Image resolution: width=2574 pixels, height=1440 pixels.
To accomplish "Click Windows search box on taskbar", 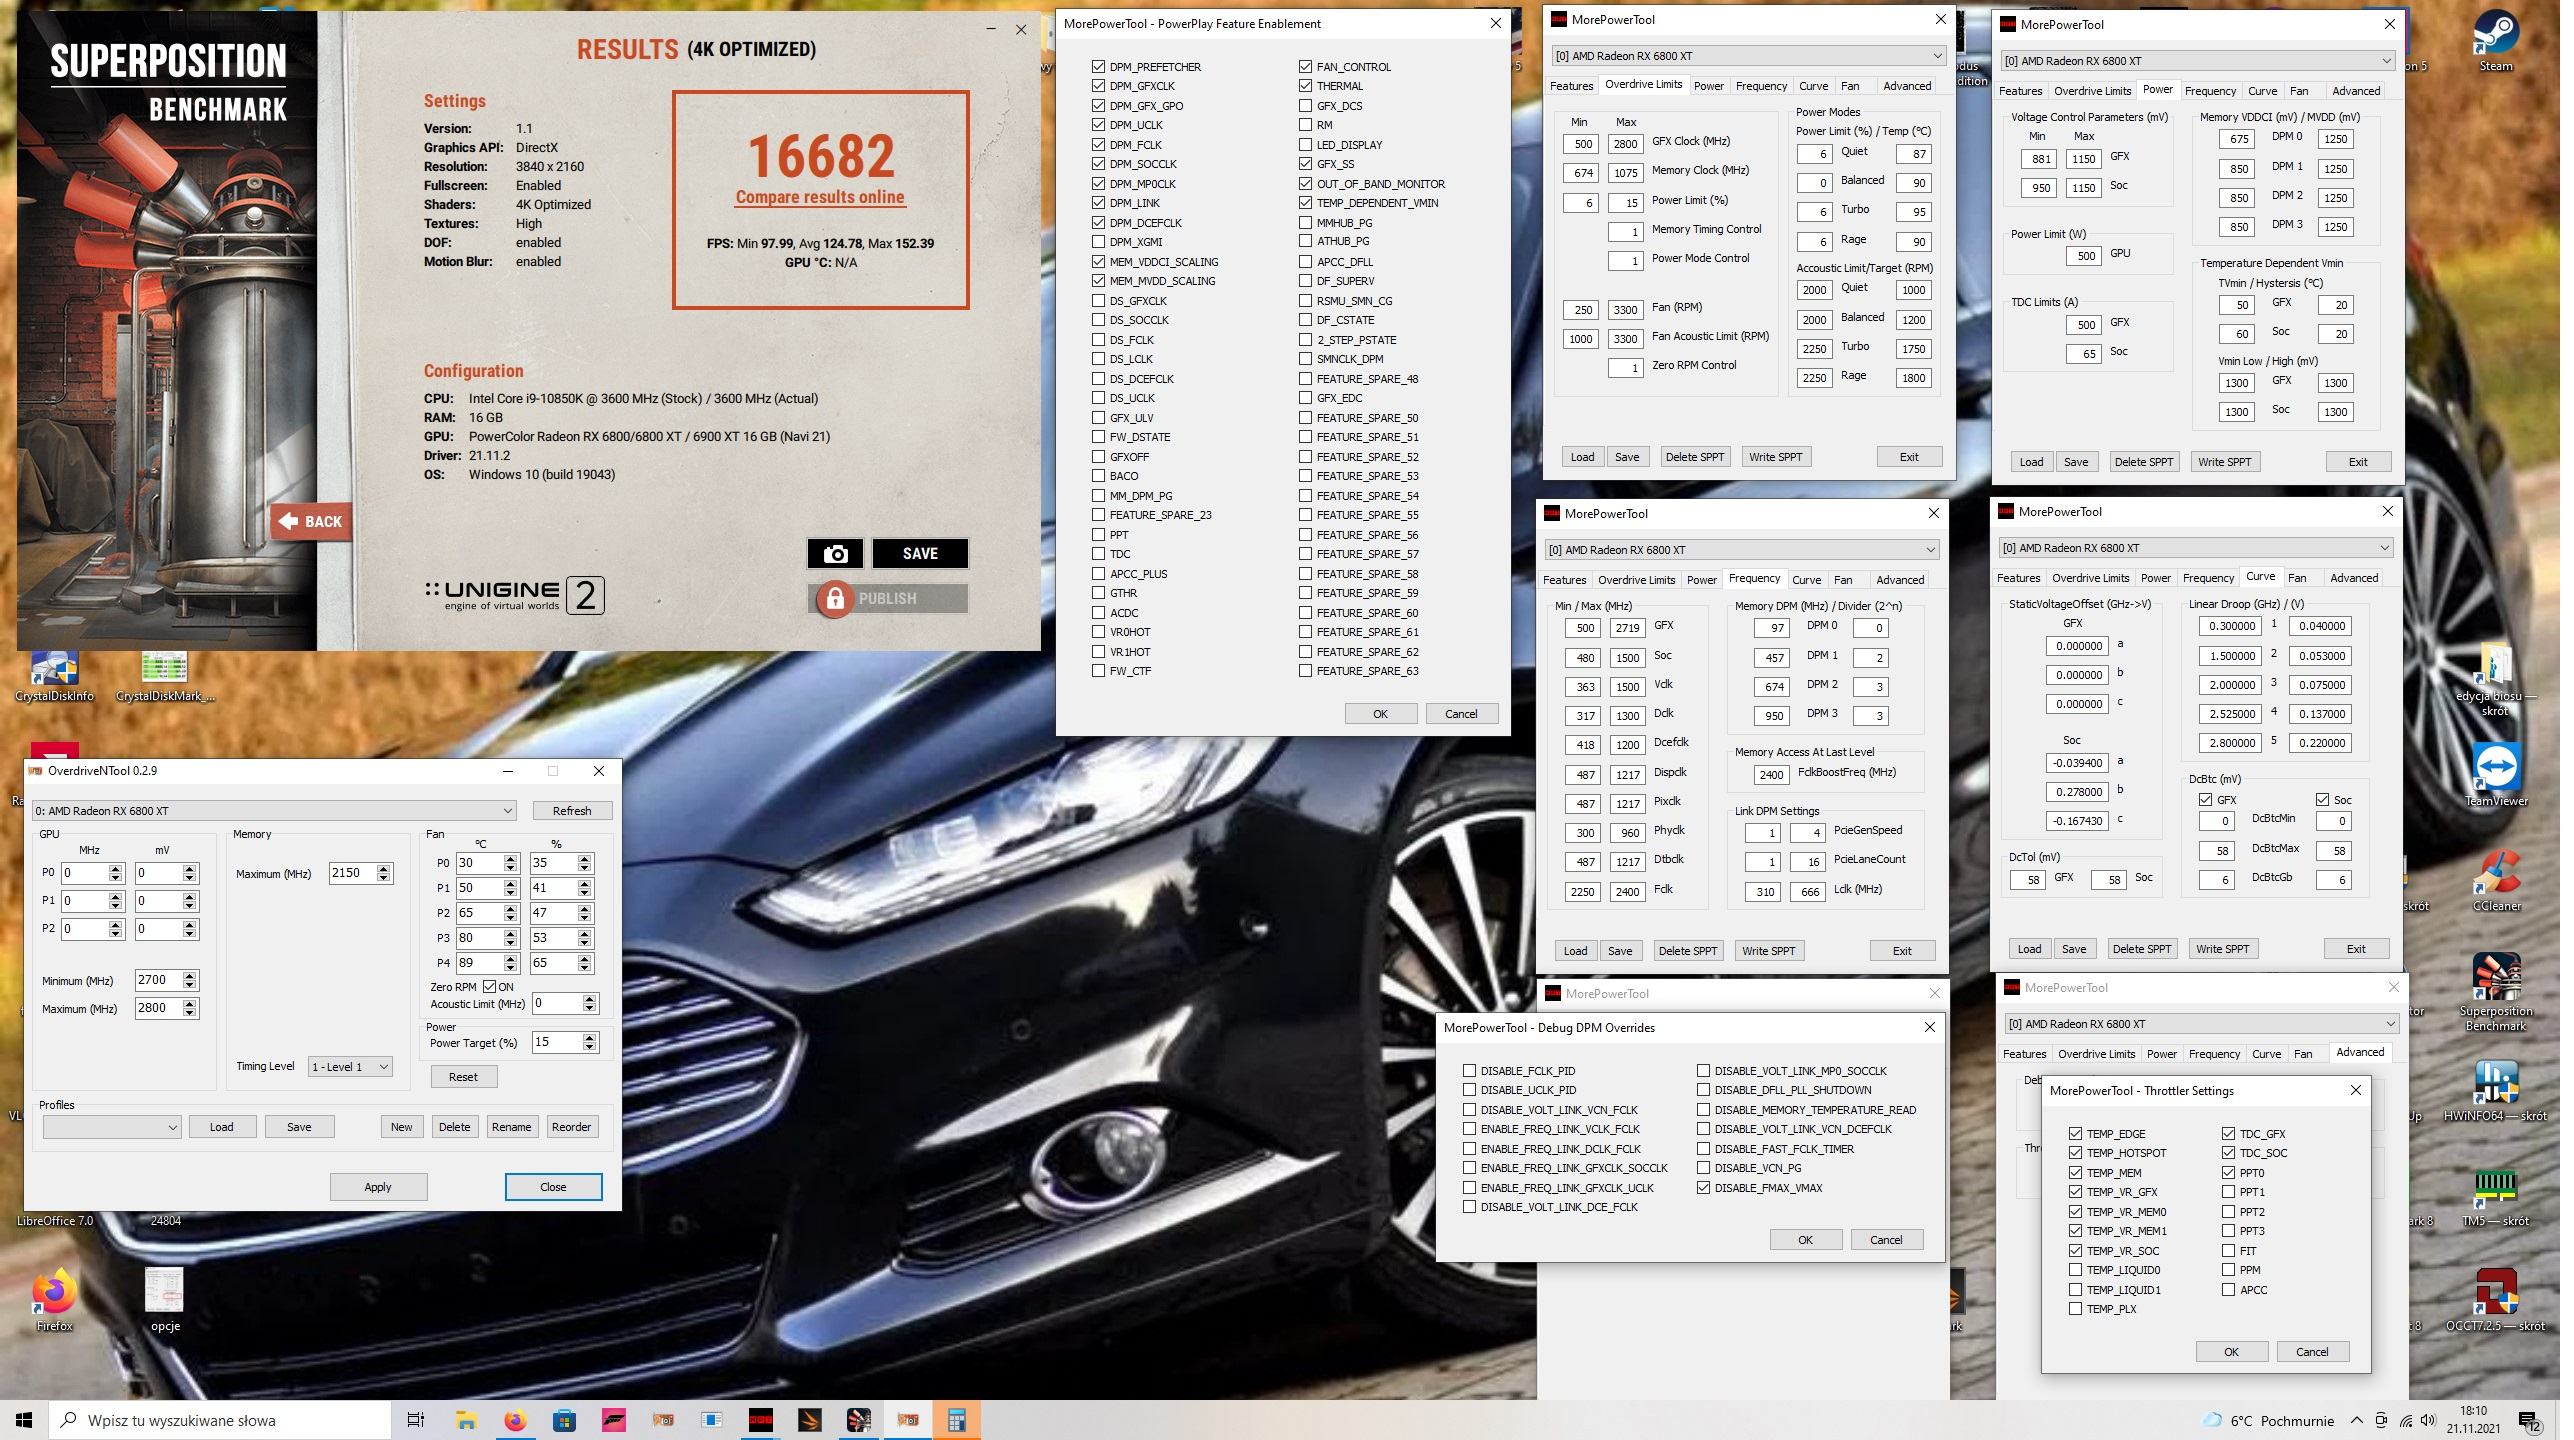I will [220, 1420].
